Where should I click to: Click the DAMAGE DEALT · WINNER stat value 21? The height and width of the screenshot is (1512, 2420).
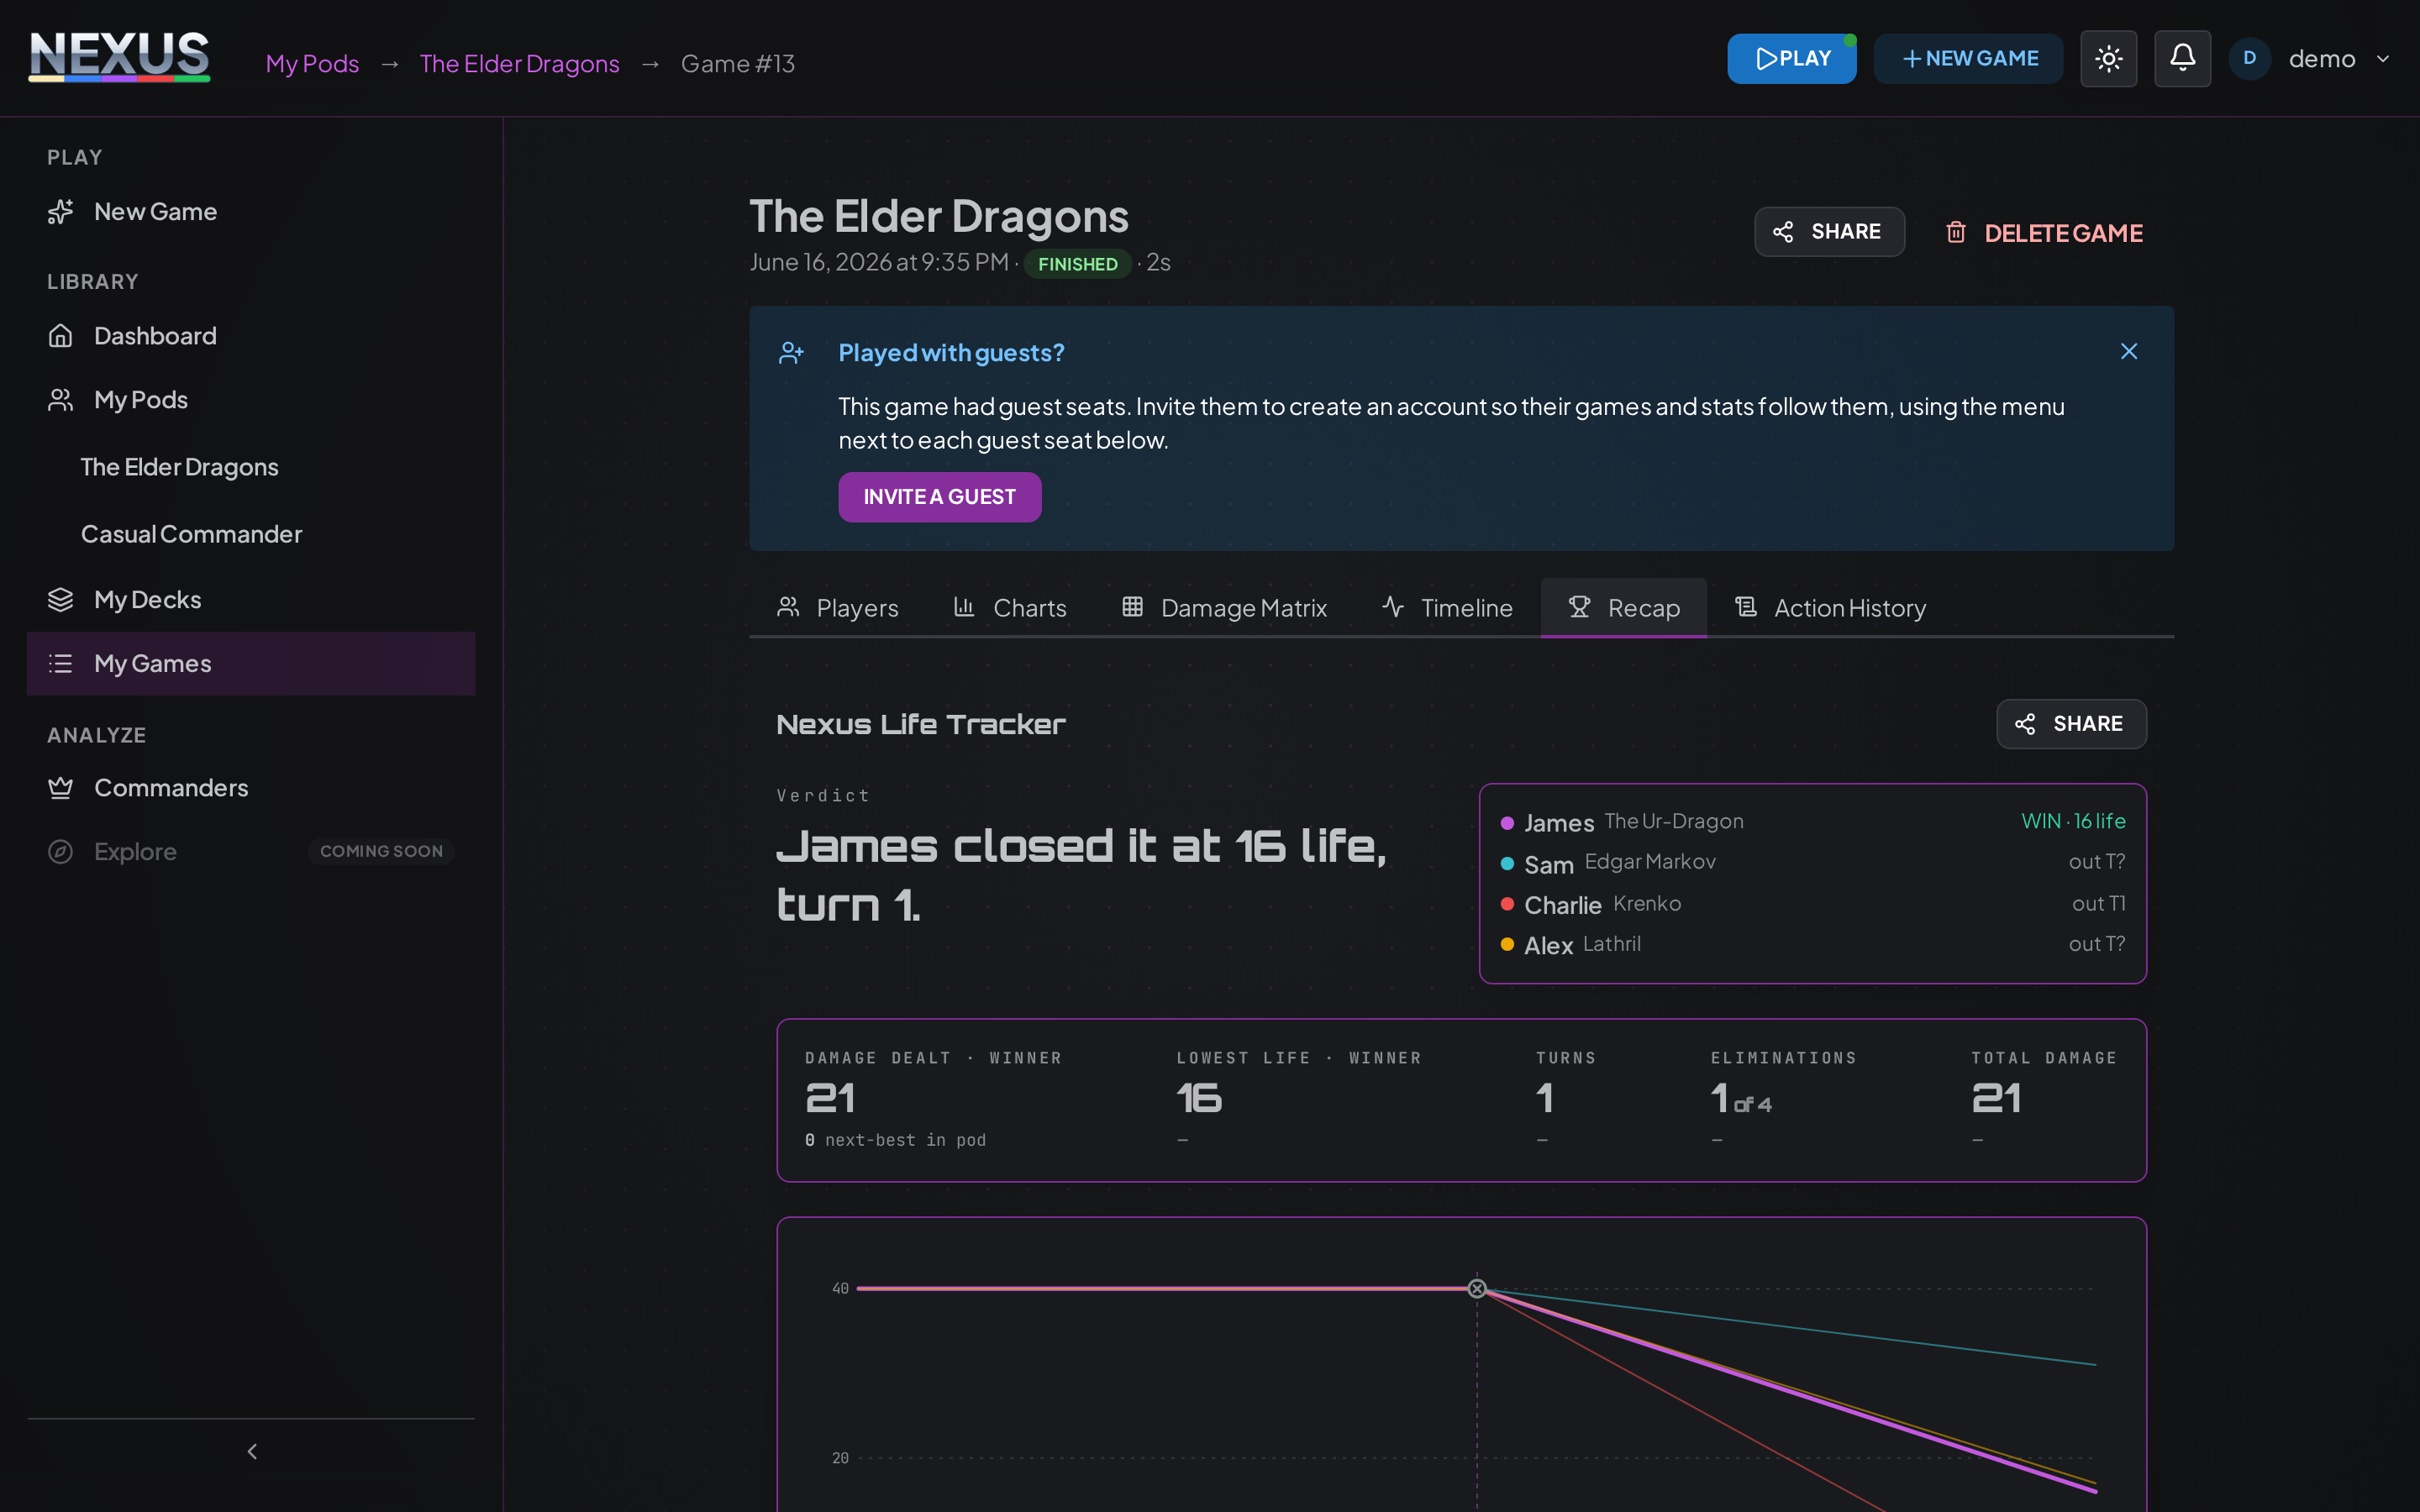point(830,1098)
